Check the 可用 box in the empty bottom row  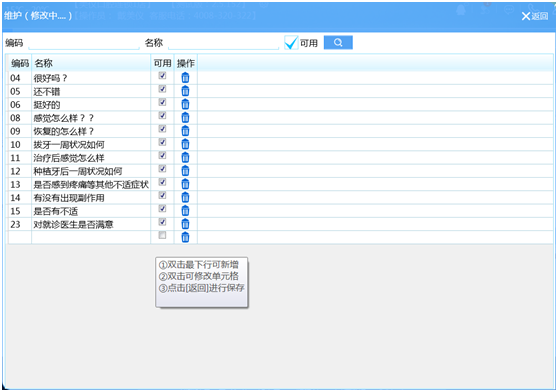(162, 235)
